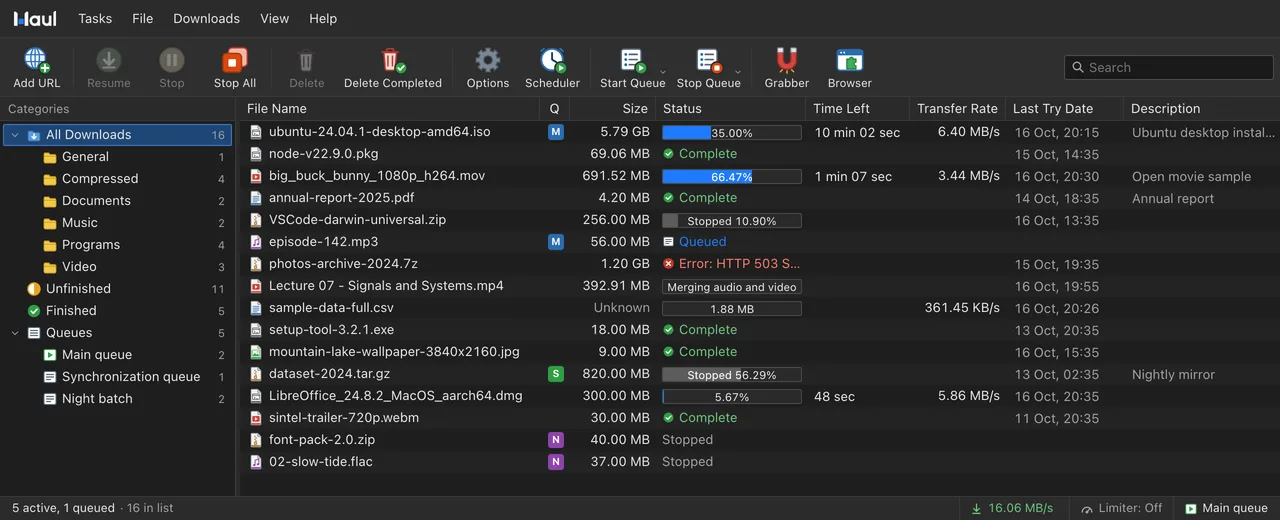Click the Resume toolbar icon
The image size is (1280, 520).
[x=109, y=61]
